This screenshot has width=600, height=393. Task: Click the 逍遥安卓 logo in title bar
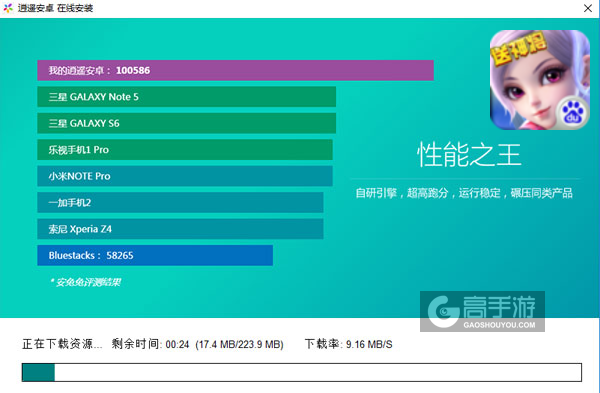pyautogui.click(x=8, y=8)
